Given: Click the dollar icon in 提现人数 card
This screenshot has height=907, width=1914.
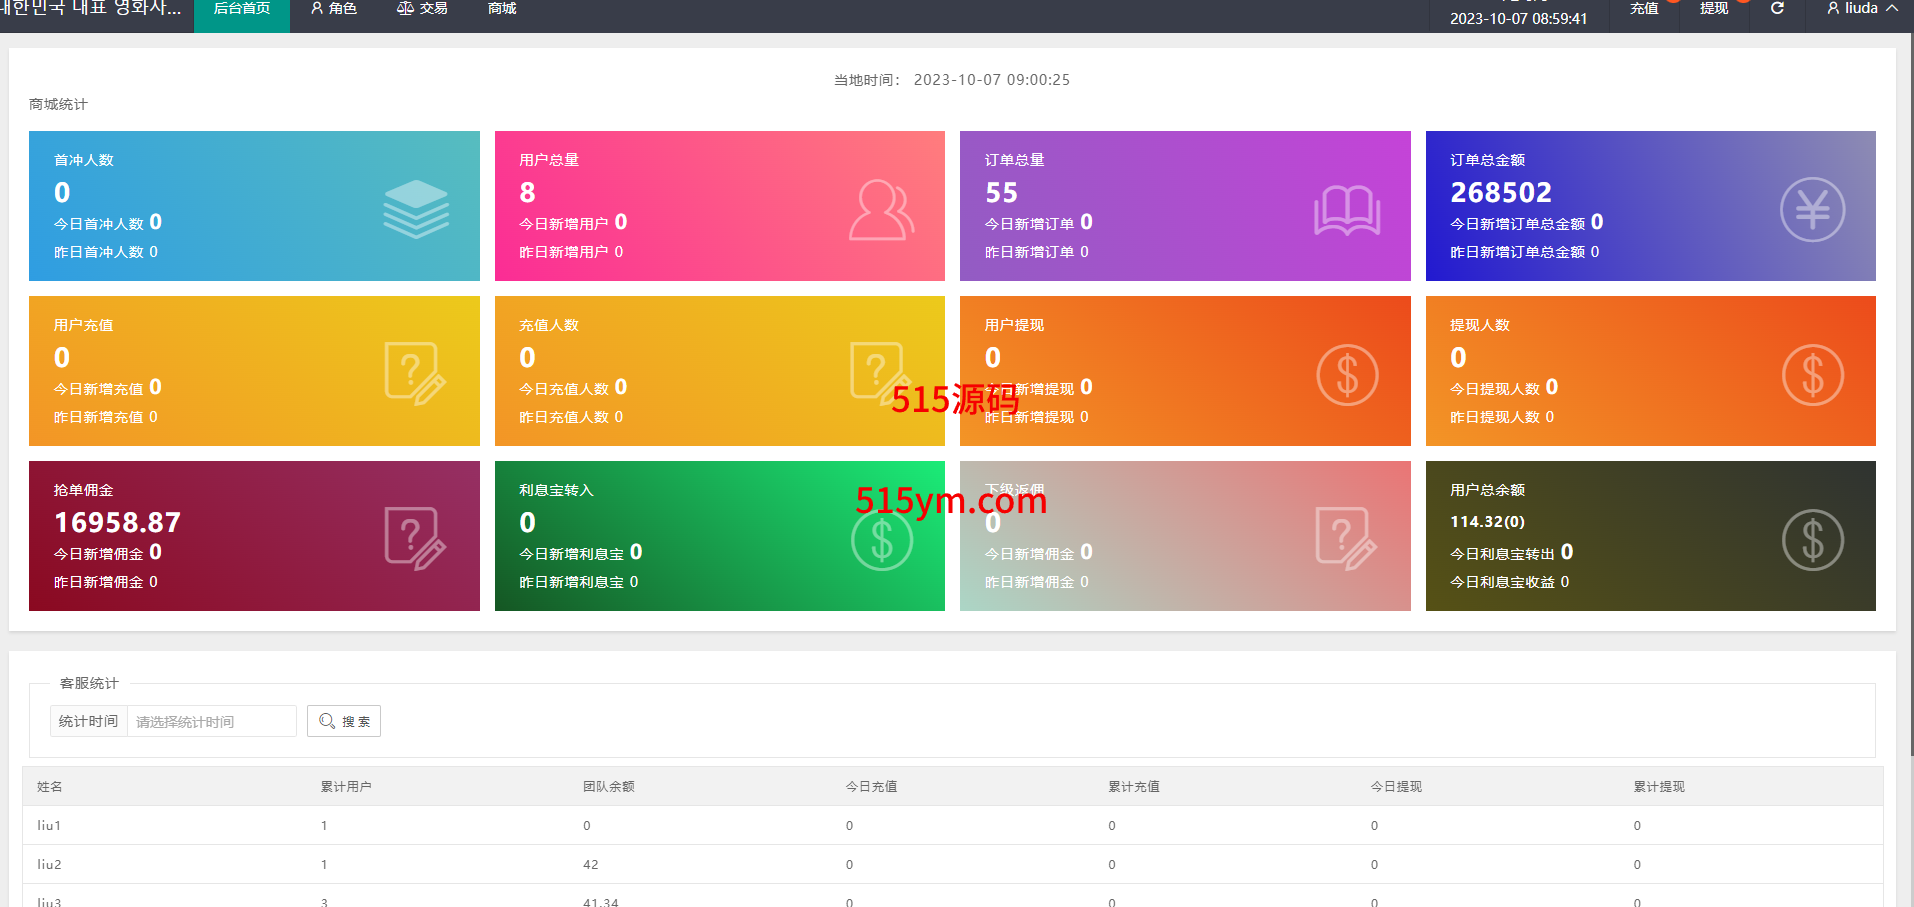Looking at the screenshot, I should tap(1812, 375).
